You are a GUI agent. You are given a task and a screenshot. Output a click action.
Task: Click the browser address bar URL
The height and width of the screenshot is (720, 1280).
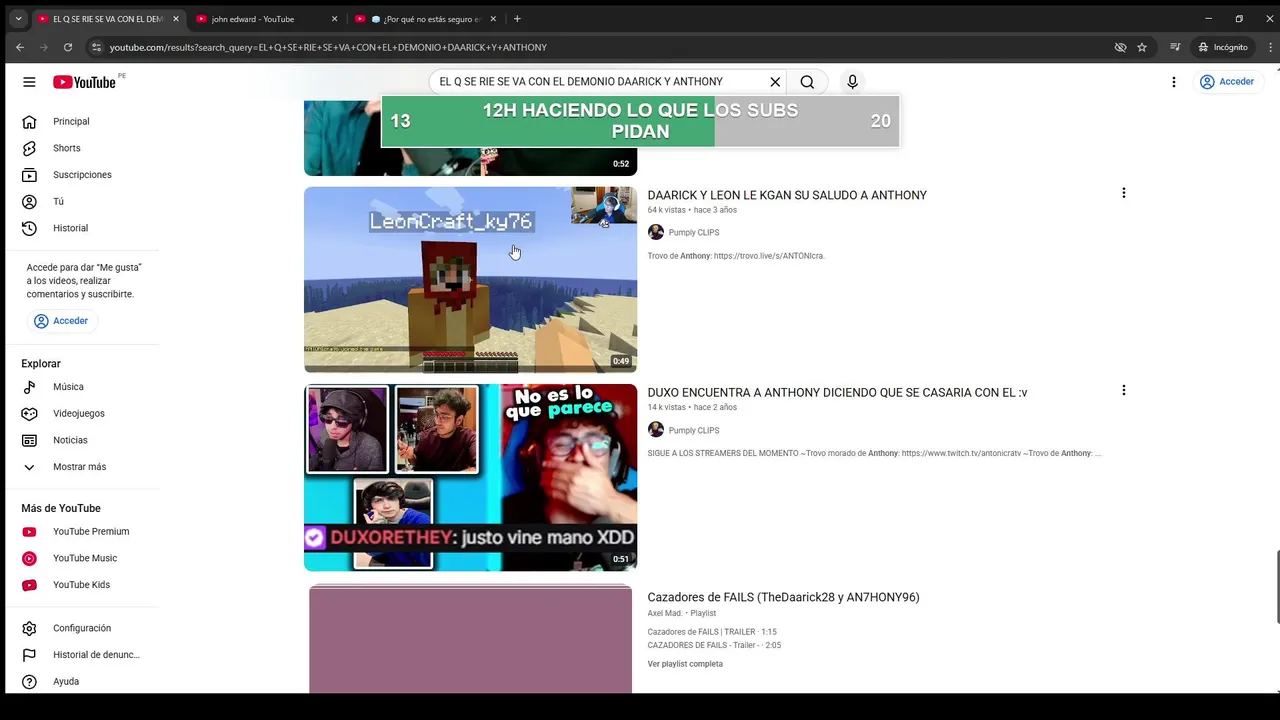(x=328, y=47)
